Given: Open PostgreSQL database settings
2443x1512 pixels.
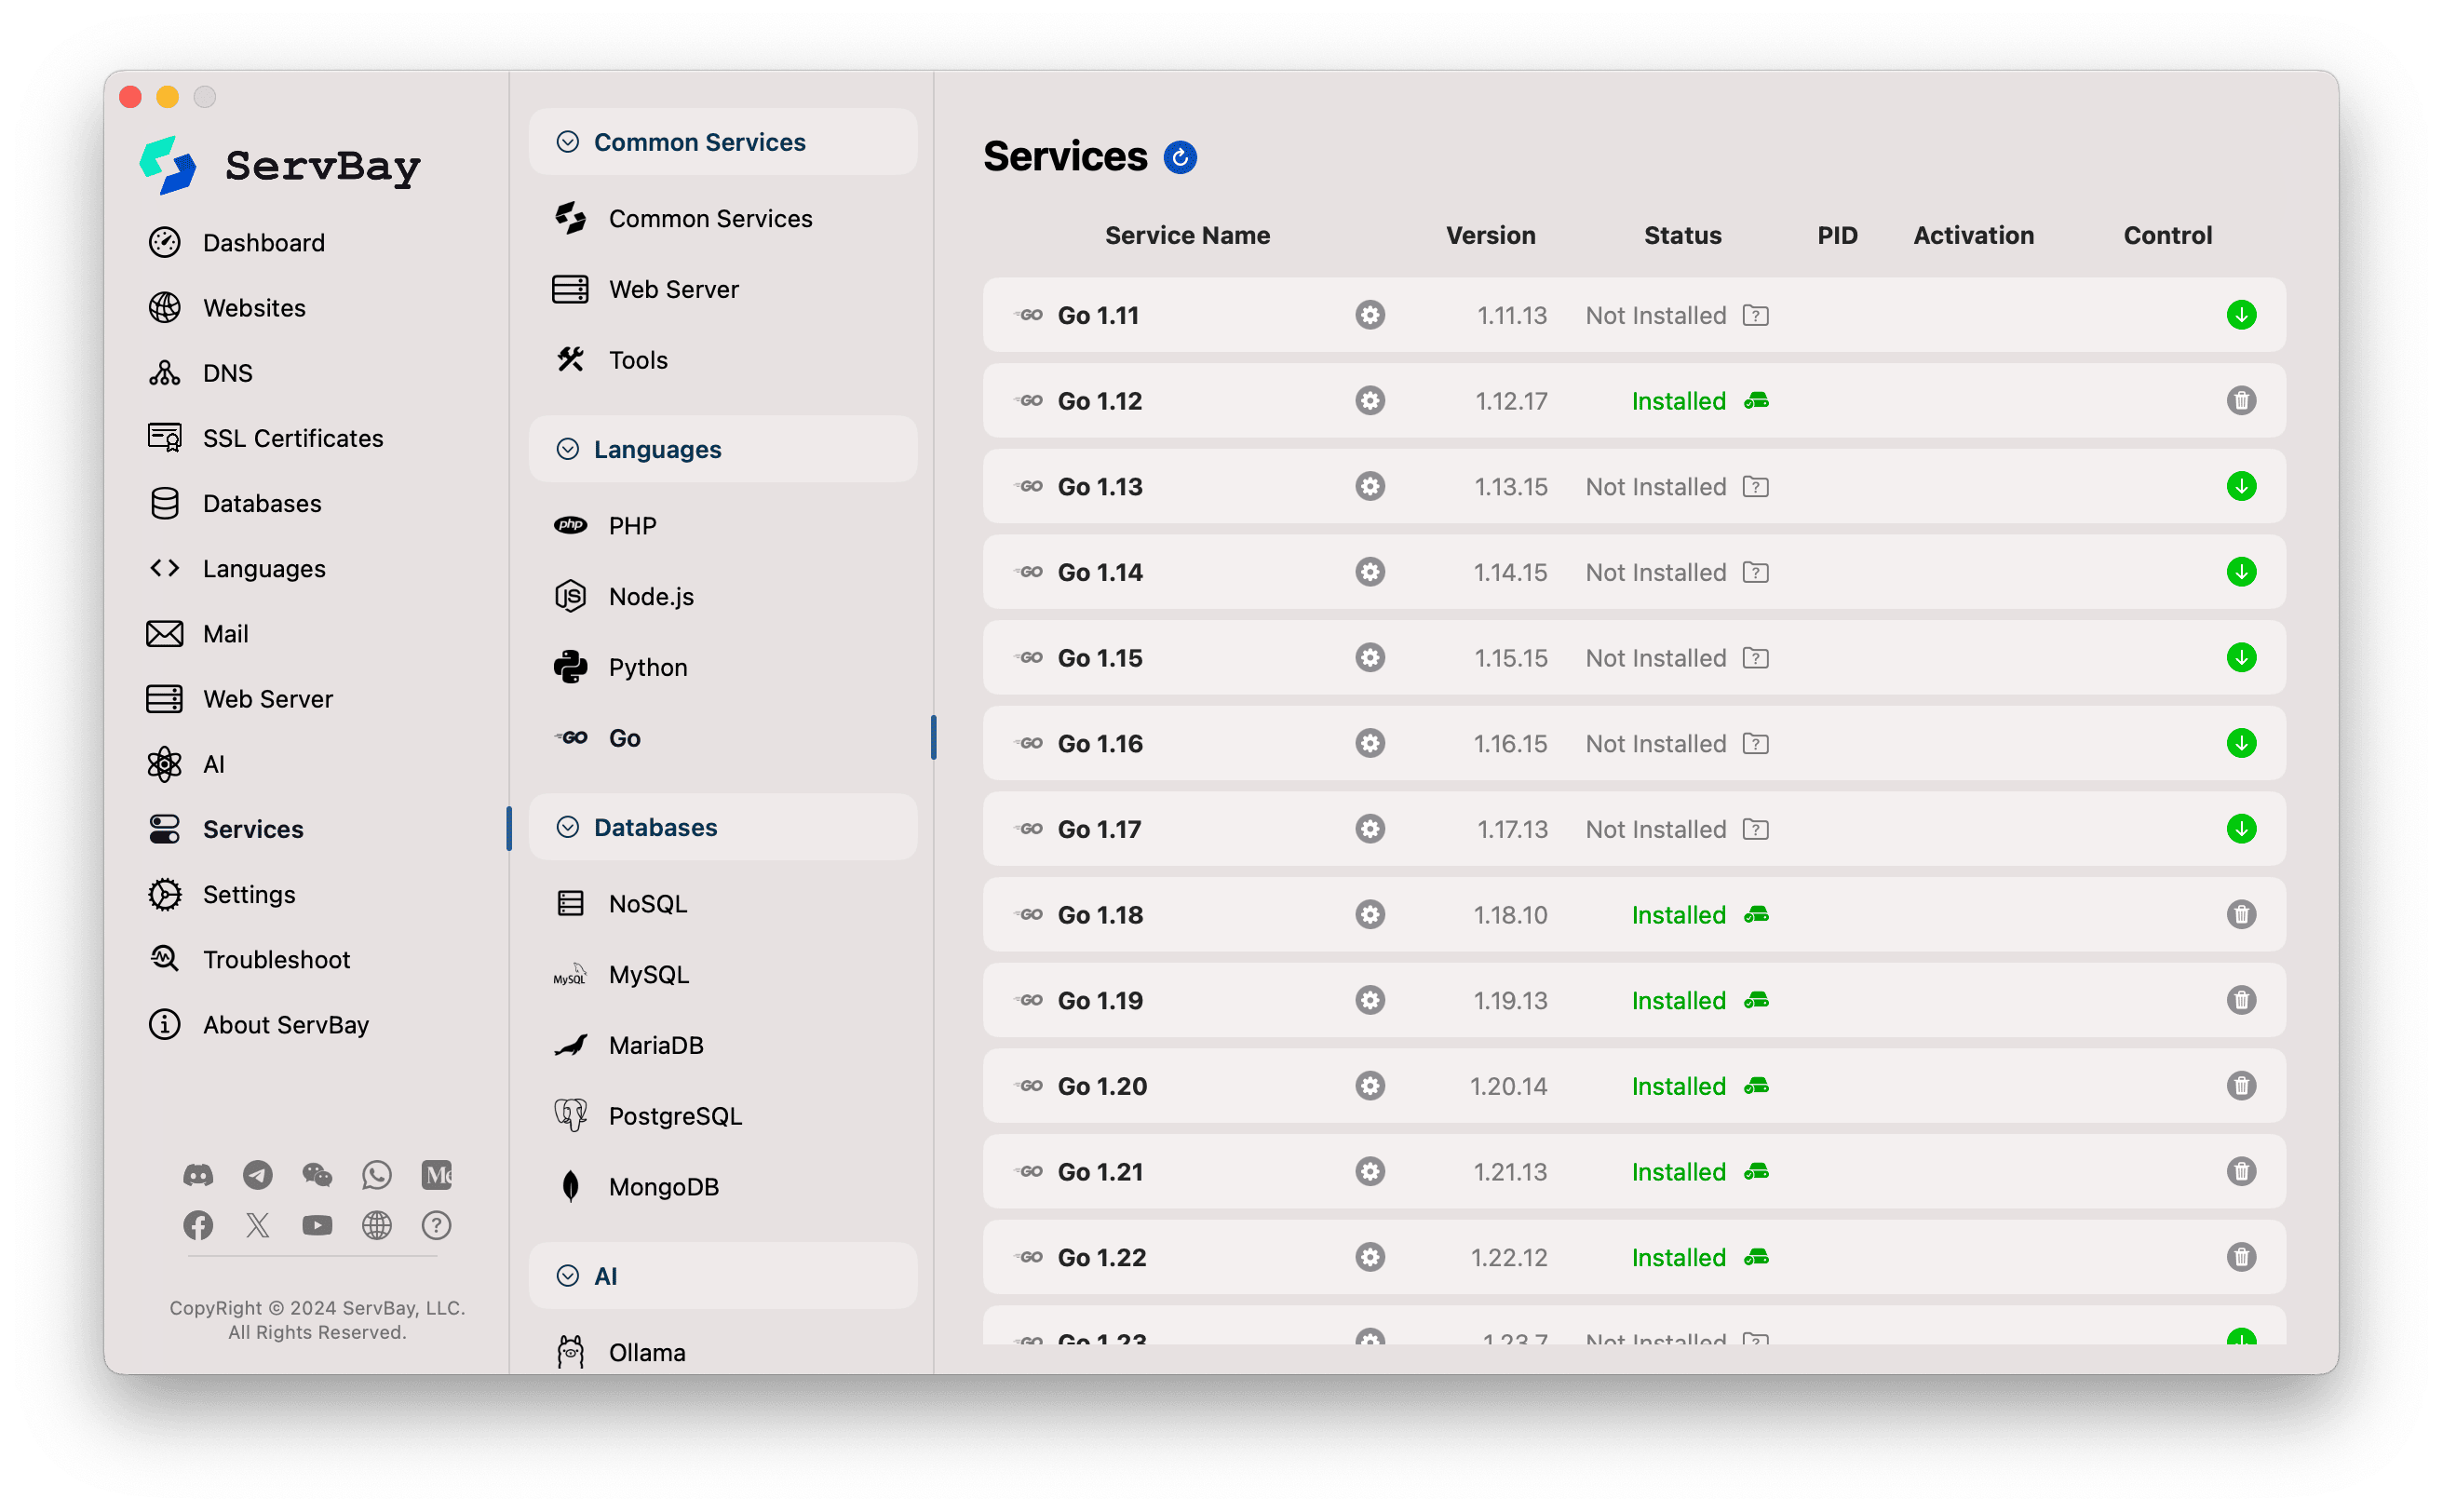Looking at the screenshot, I should [x=676, y=1115].
